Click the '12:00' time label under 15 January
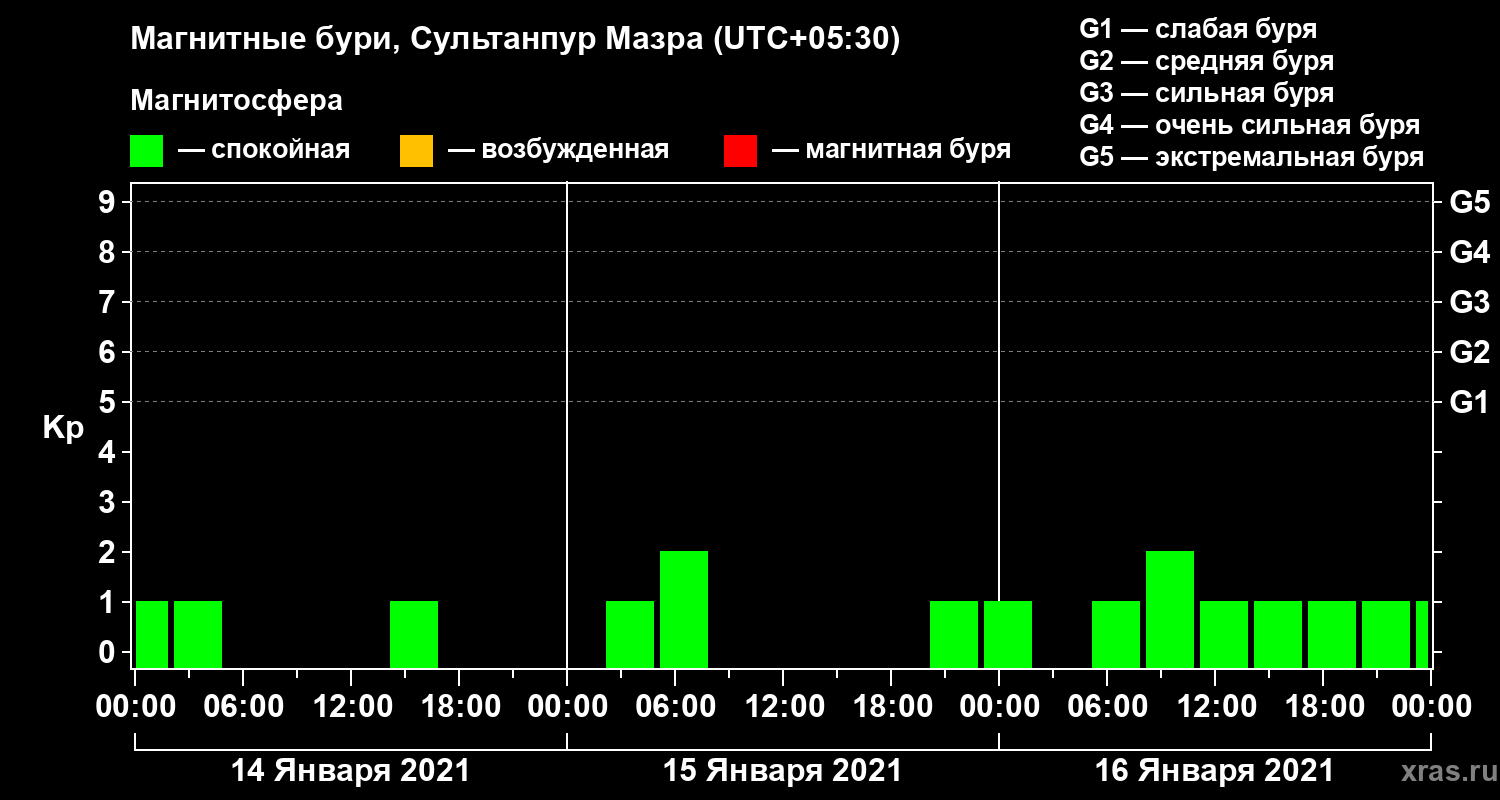Viewport: 1500px width, 800px height. (x=783, y=706)
